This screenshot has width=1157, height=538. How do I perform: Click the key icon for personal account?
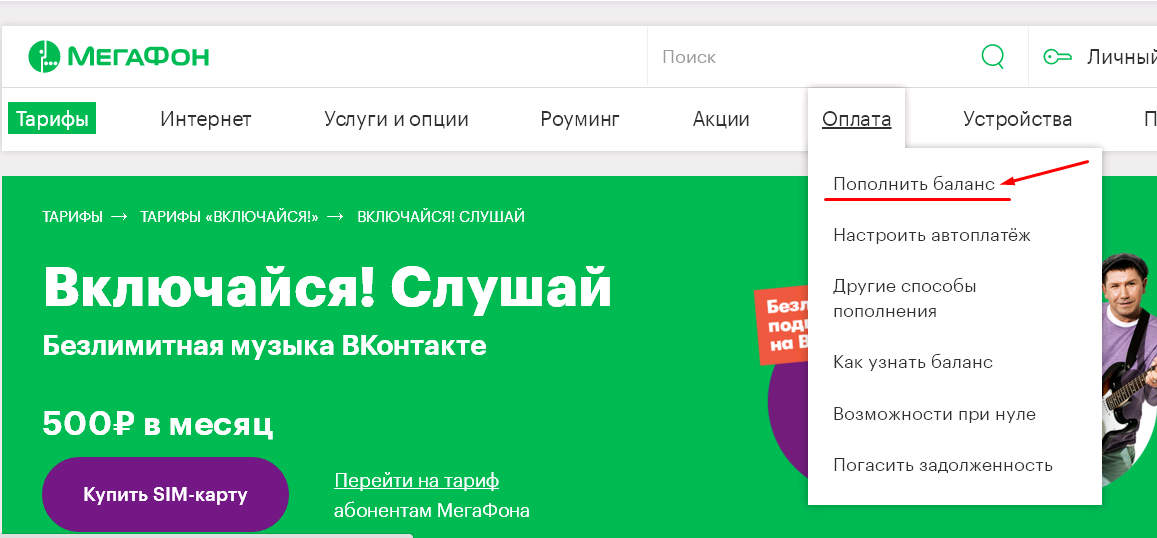[1057, 57]
